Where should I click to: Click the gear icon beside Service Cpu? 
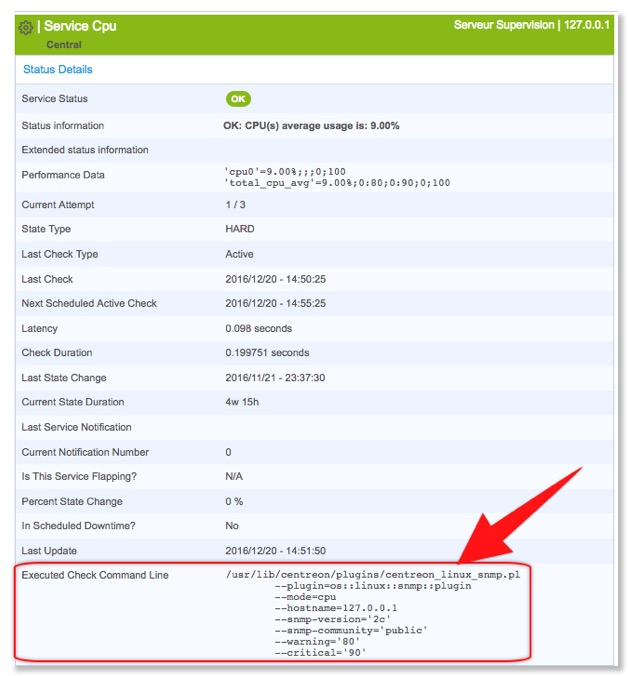(x=26, y=26)
